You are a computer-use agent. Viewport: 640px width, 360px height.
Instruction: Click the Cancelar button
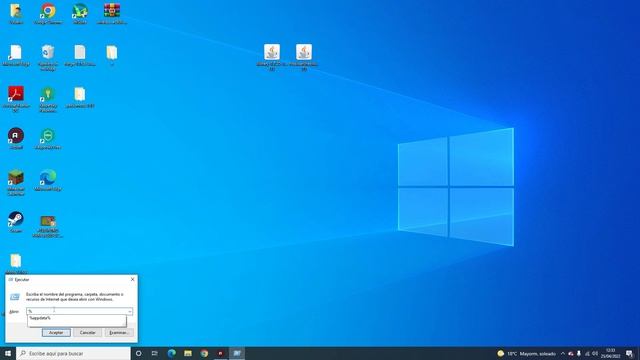pos(87,333)
